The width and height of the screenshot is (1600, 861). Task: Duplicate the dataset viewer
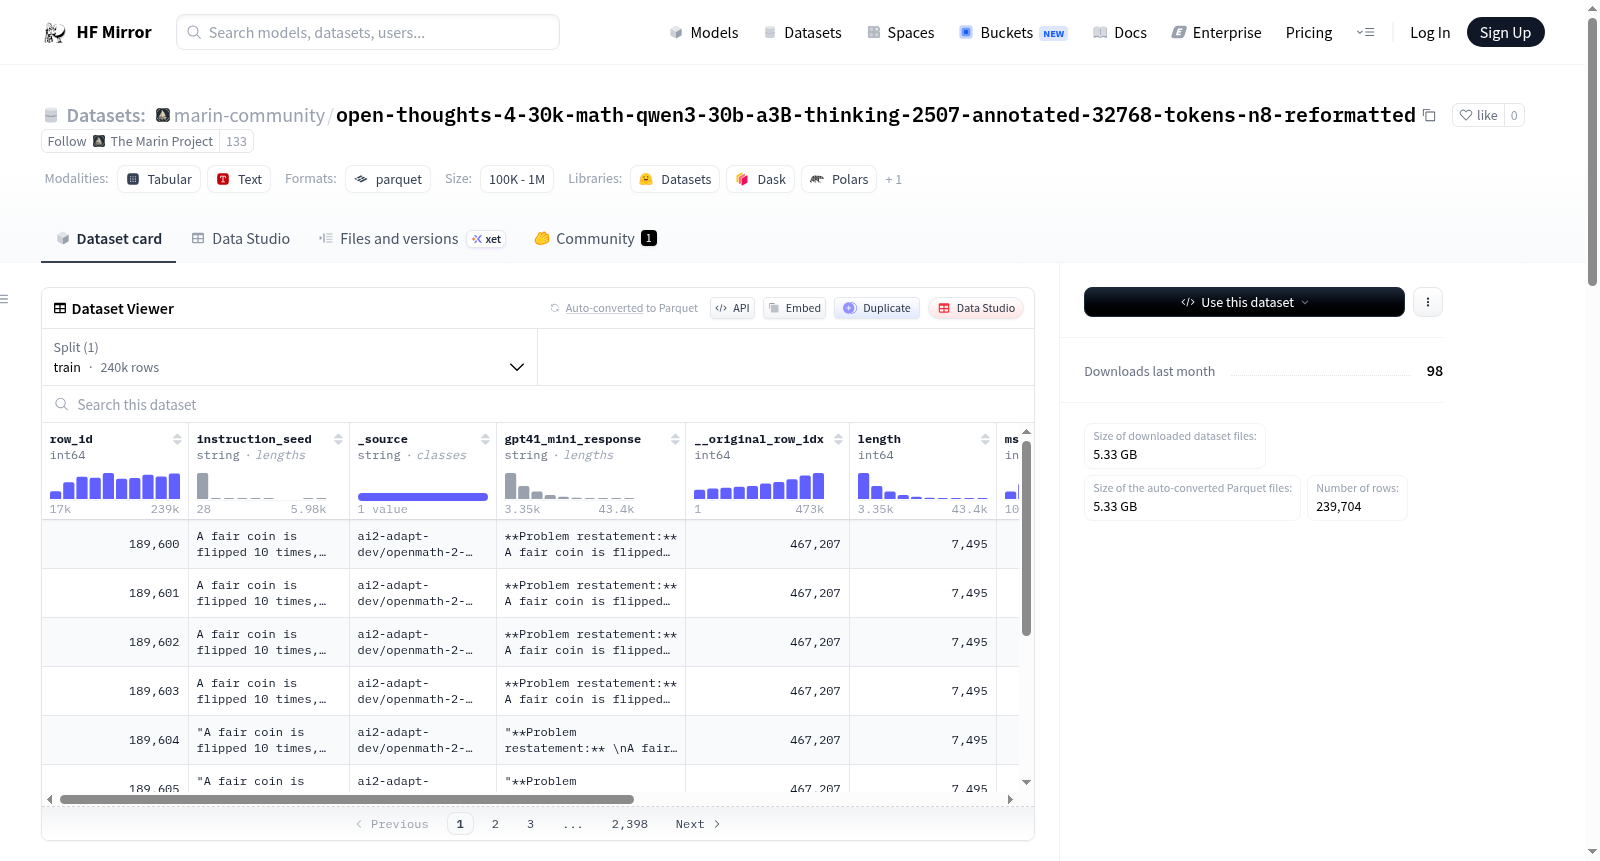pyautogui.click(x=877, y=308)
